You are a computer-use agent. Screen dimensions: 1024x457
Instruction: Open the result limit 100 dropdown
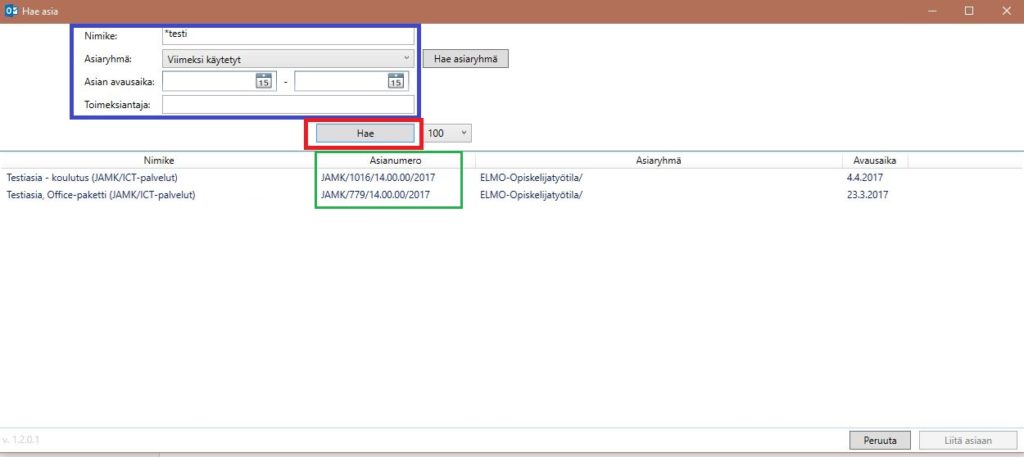[x=447, y=133]
